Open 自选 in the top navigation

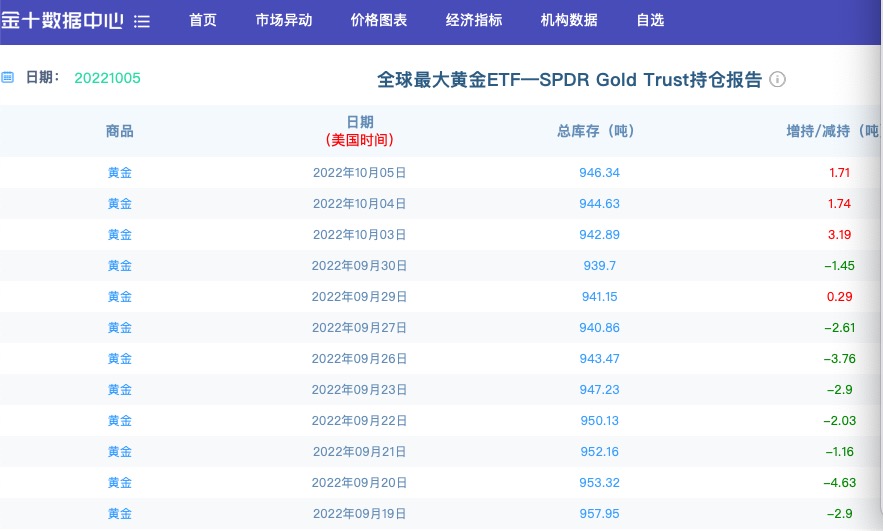pyautogui.click(x=650, y=21)
